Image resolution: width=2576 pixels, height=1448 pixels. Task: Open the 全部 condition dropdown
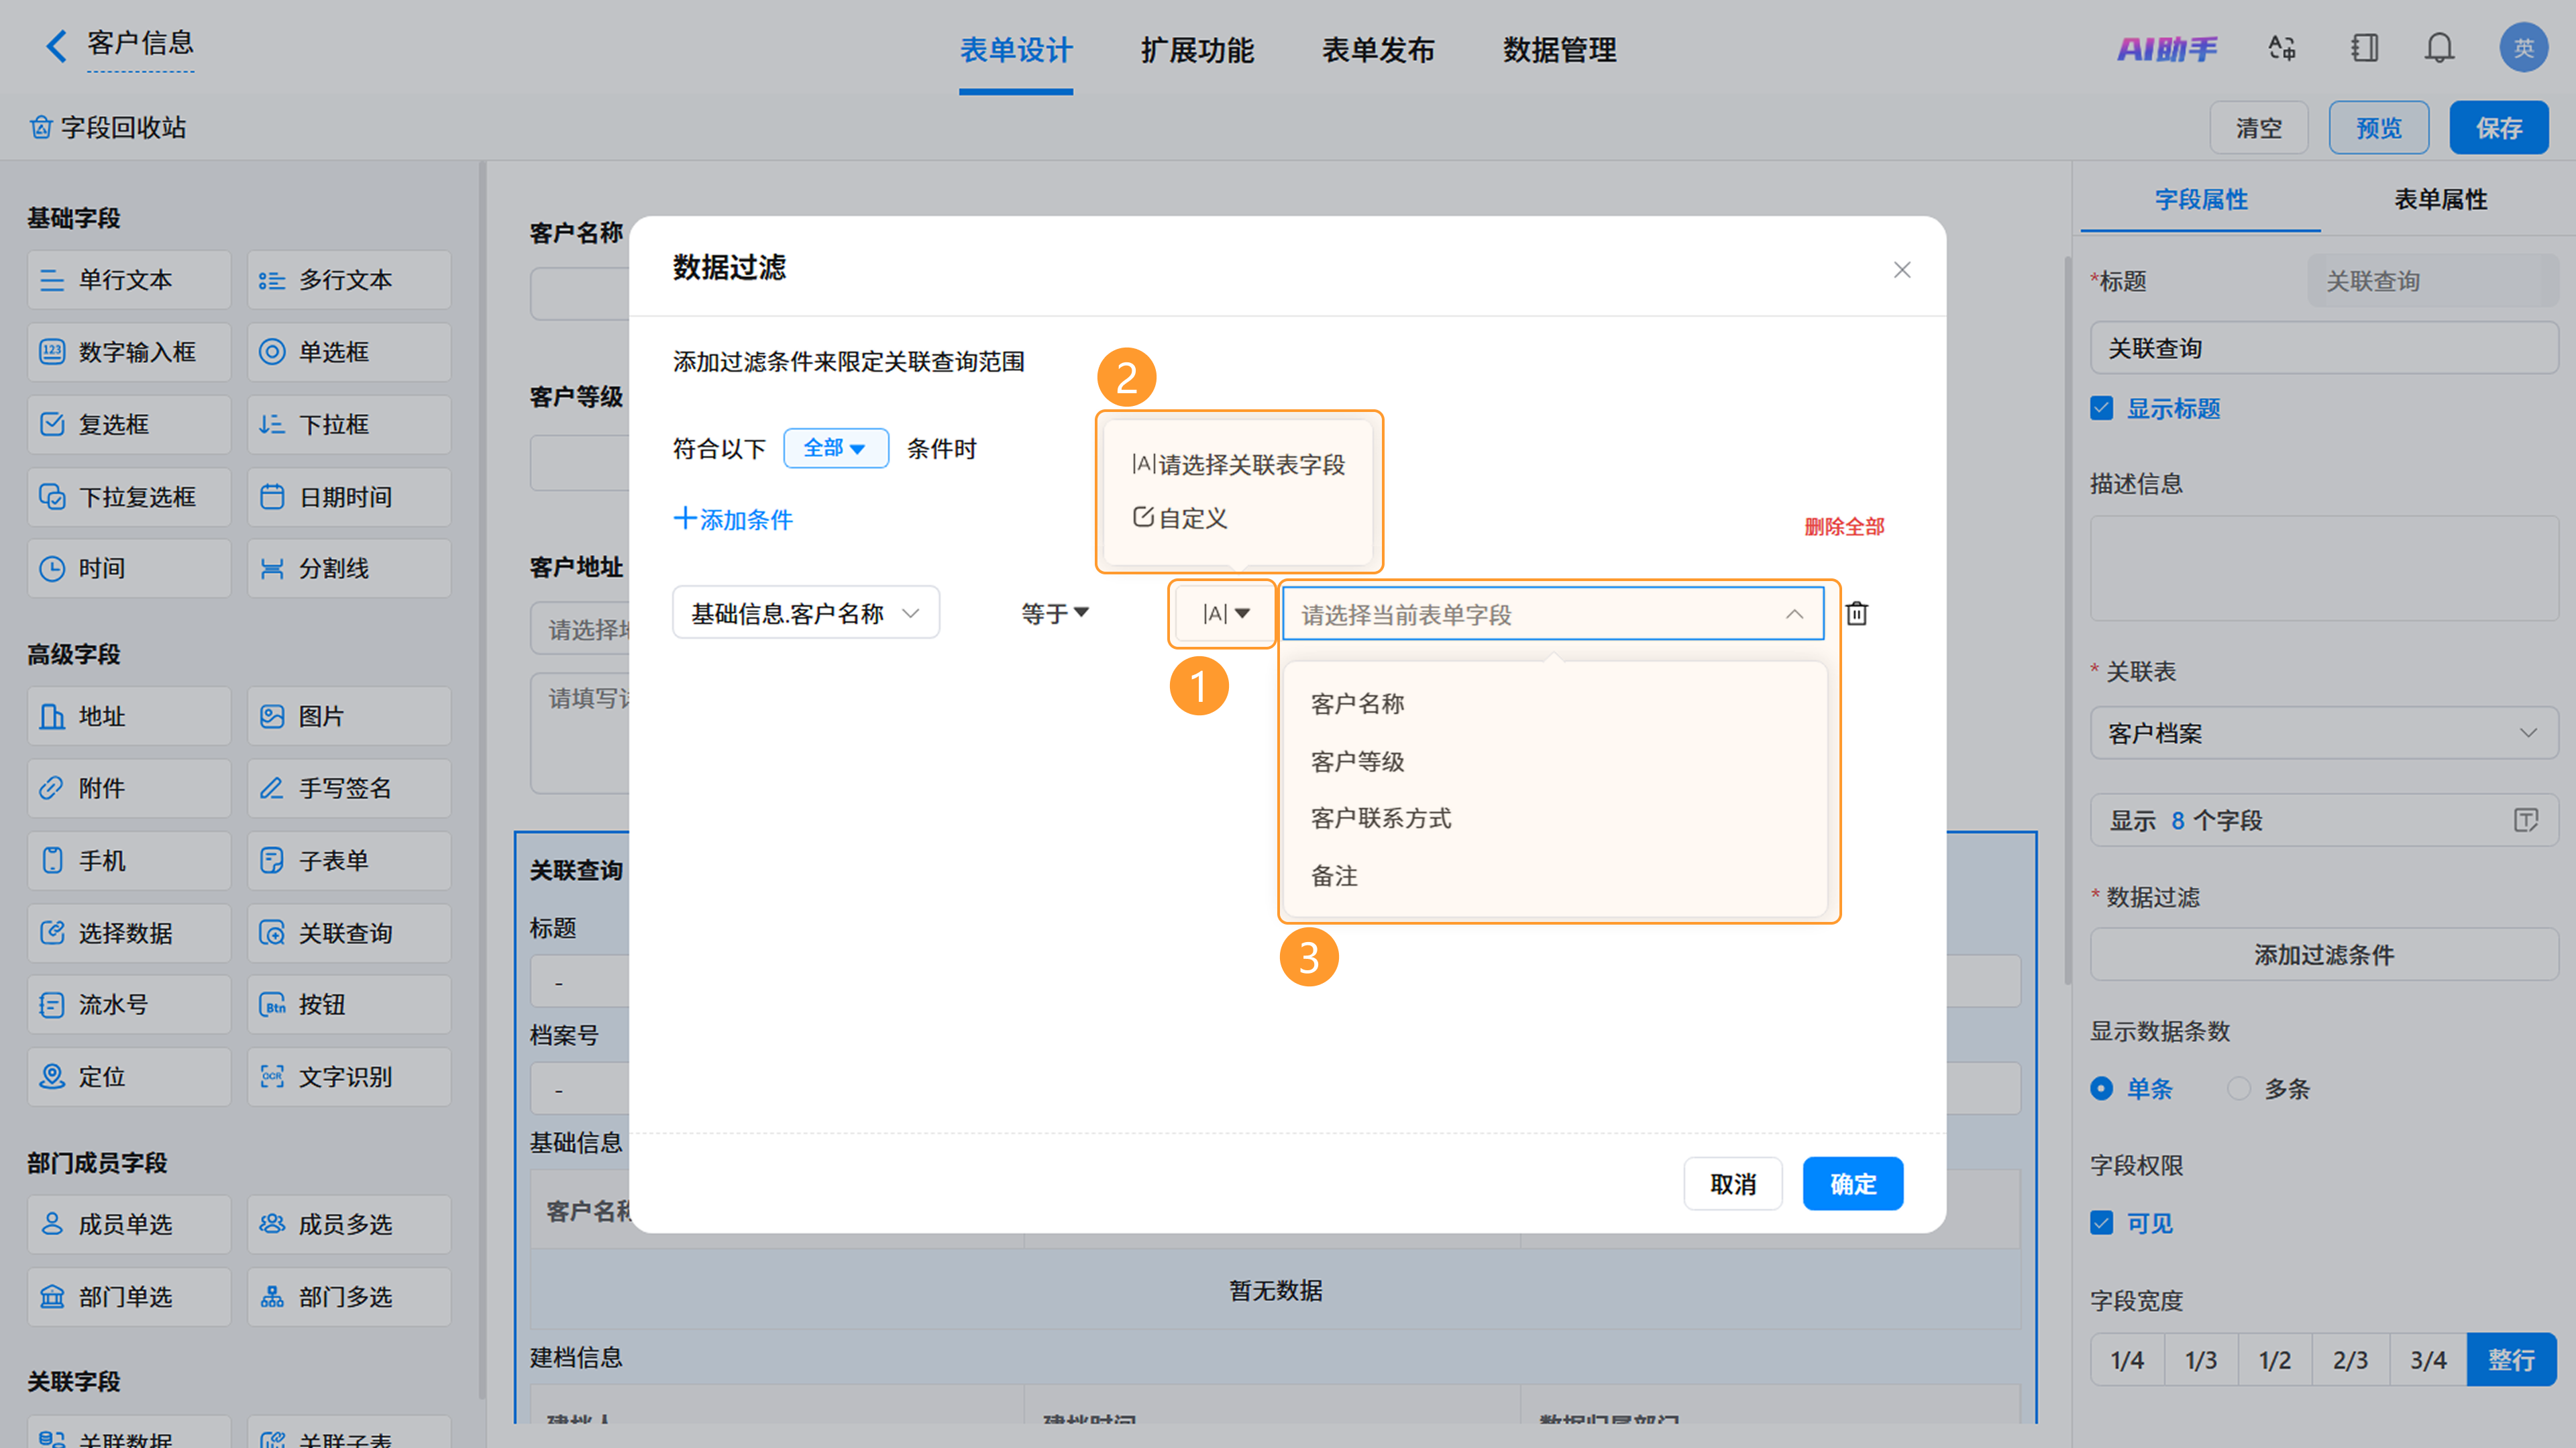click(x=835, y=448)
